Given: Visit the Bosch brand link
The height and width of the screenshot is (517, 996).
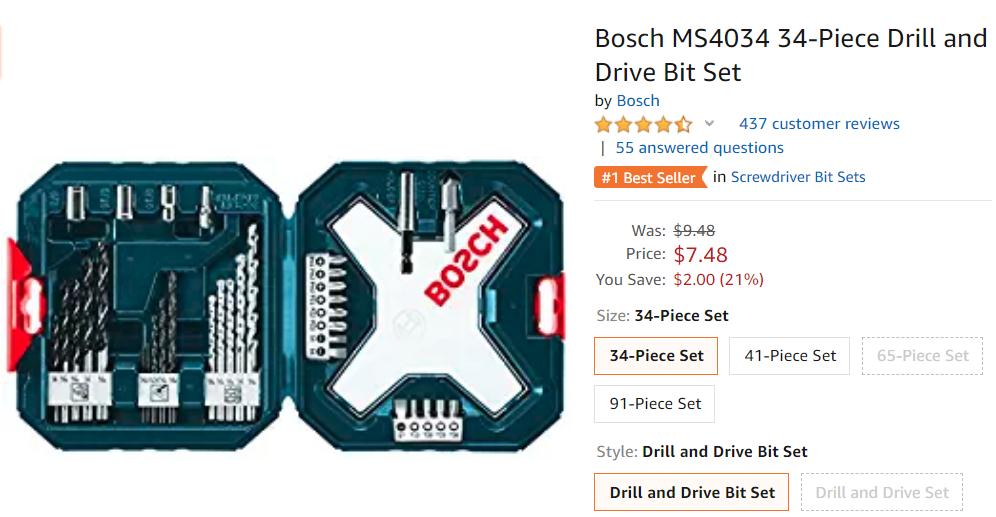Looking at the screenshot, I should pyautogui.click(x=638, y=100).
